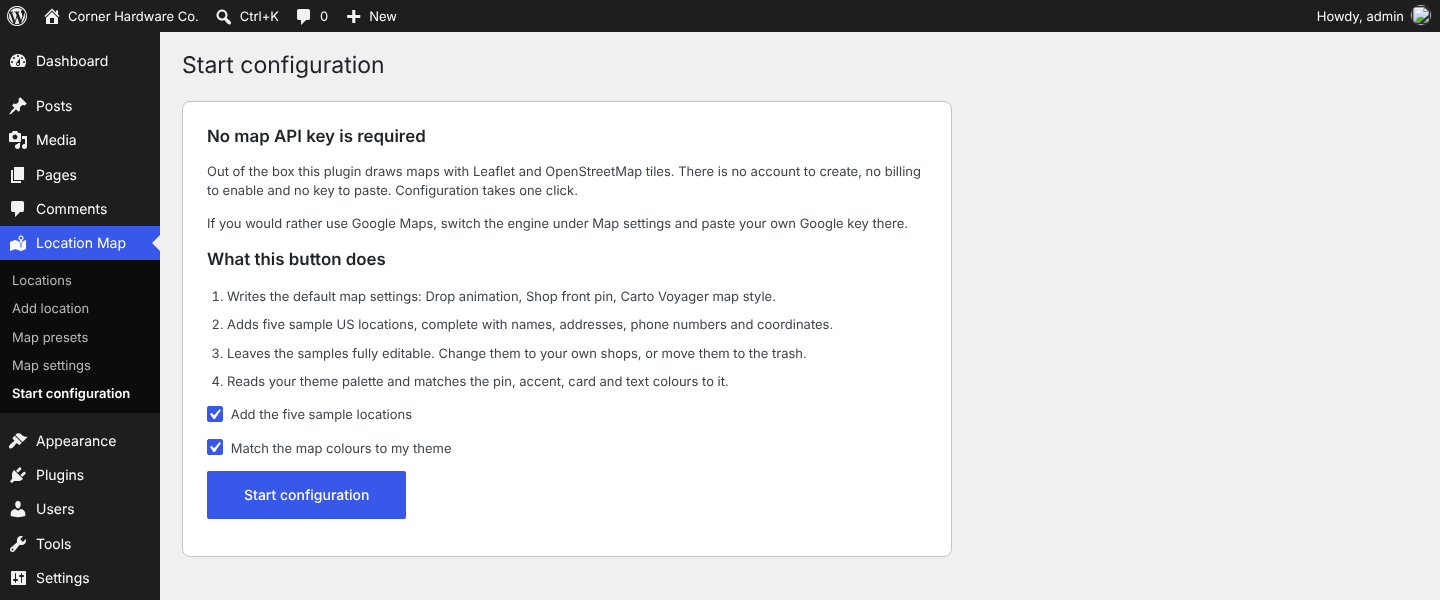Open the Tools menu label
The image size is (1440, 600).
coord(53,544)
